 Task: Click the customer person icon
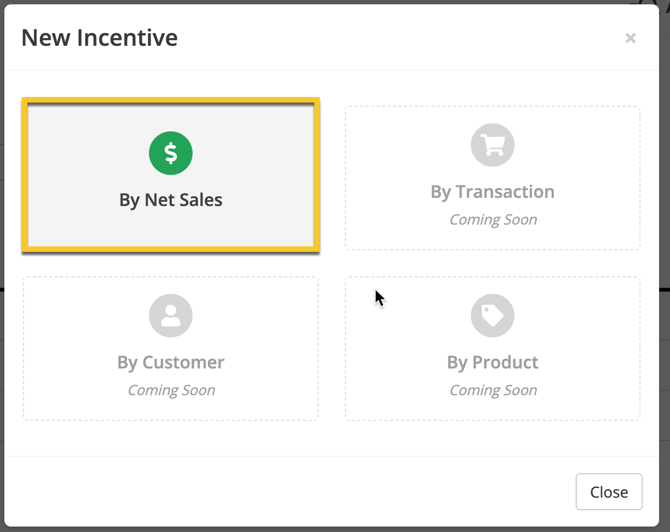coord(171,316)
